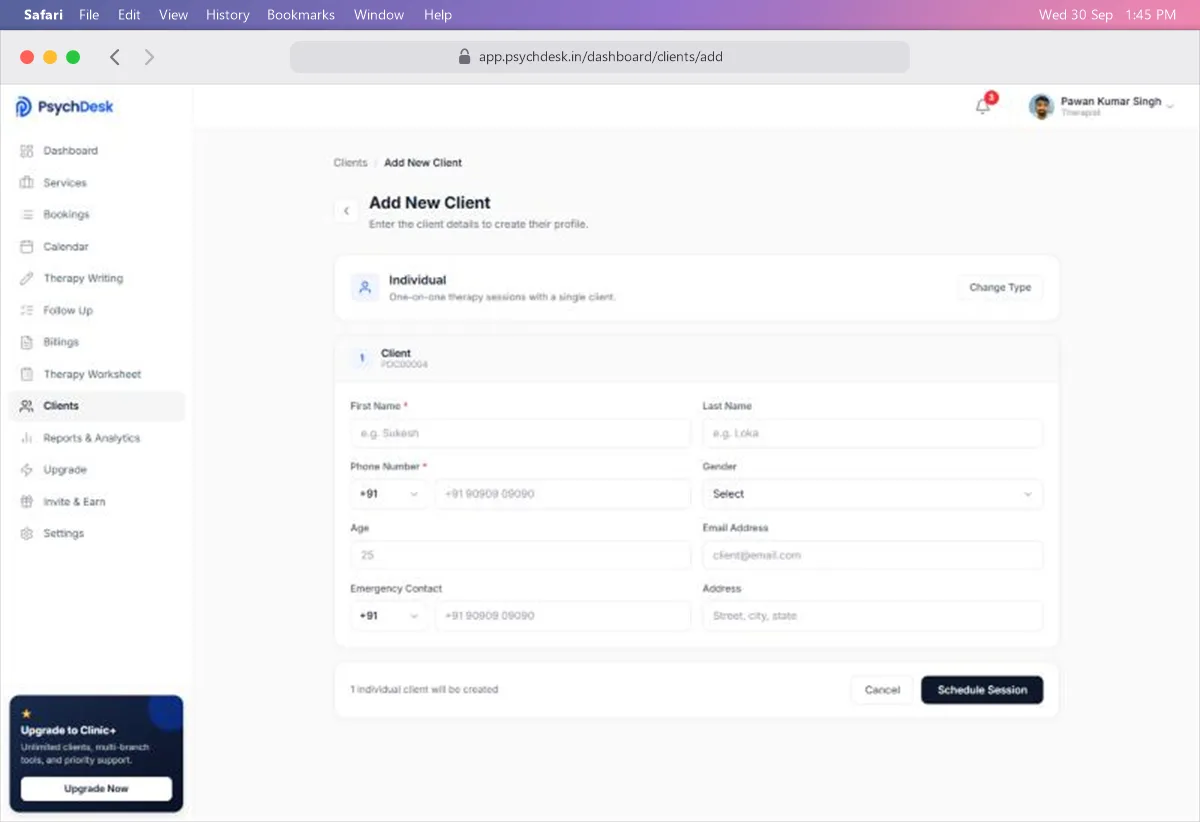Screen dimensions: 1200x822
Task: Click the Services briefcase icon
Action: coord(27,183)
